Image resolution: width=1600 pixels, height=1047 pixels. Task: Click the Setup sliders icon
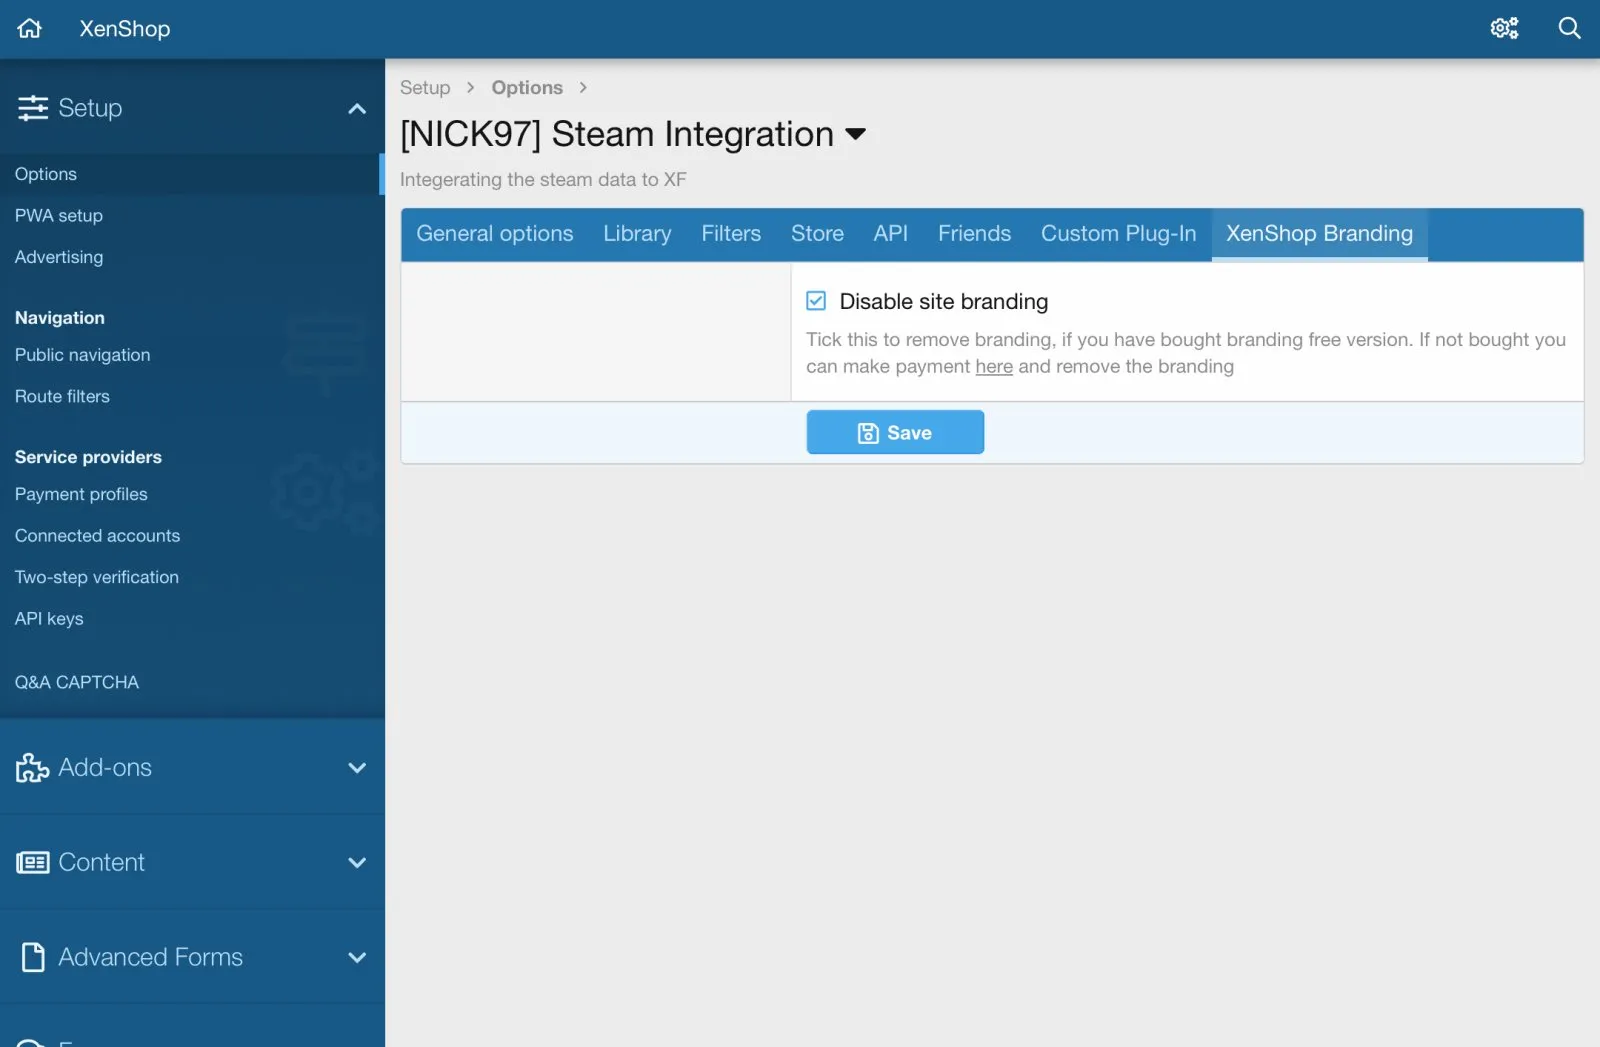32,108
